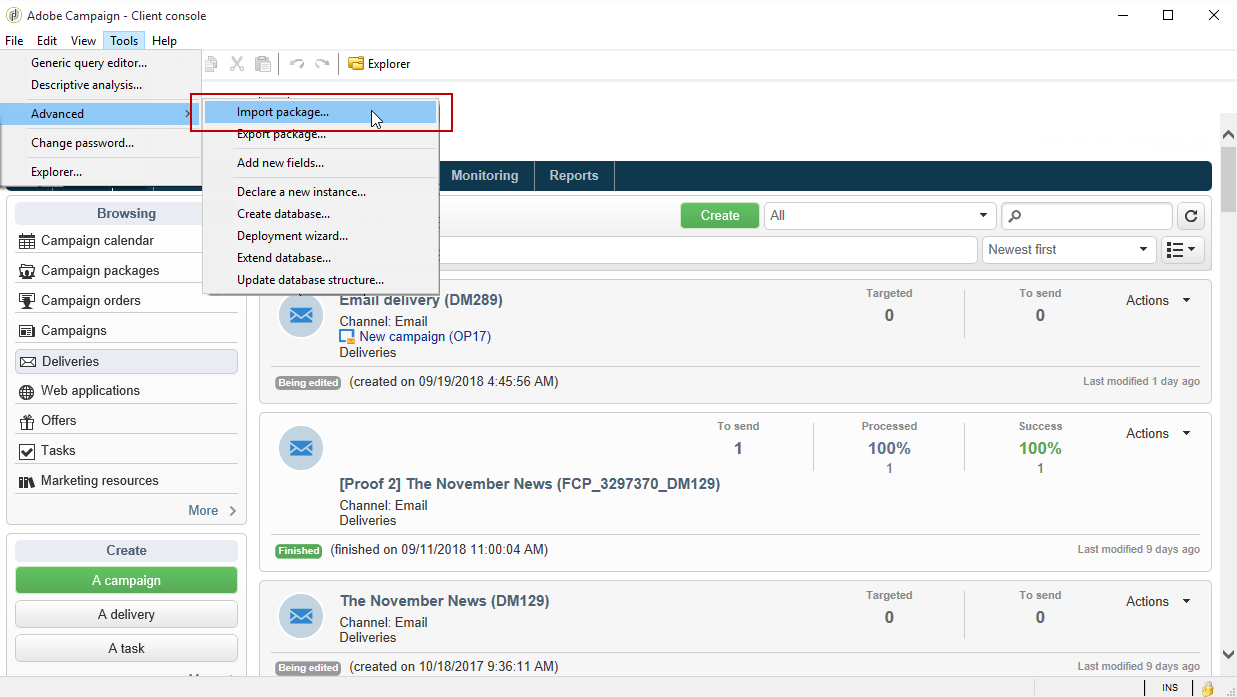
Task: Open the Newest first sort dropdown
Action: click(1069, 250)
